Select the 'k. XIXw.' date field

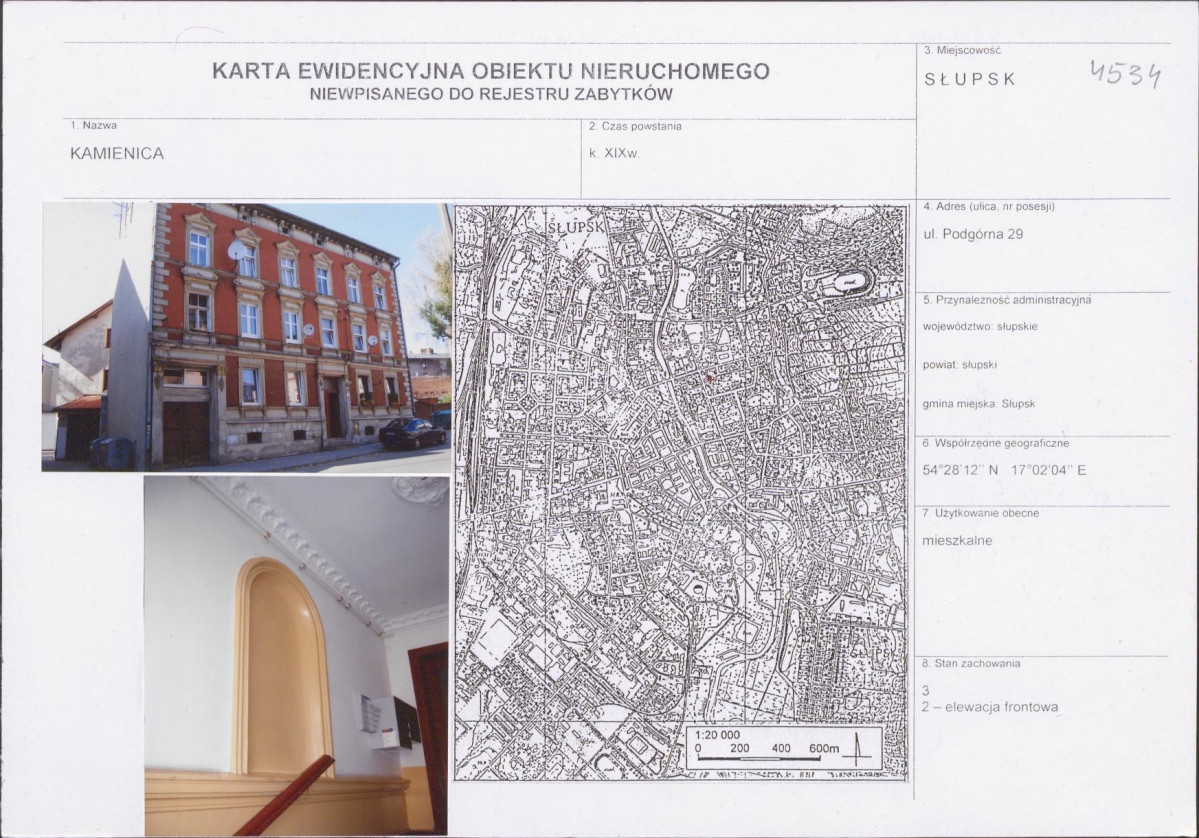(614, 153)
